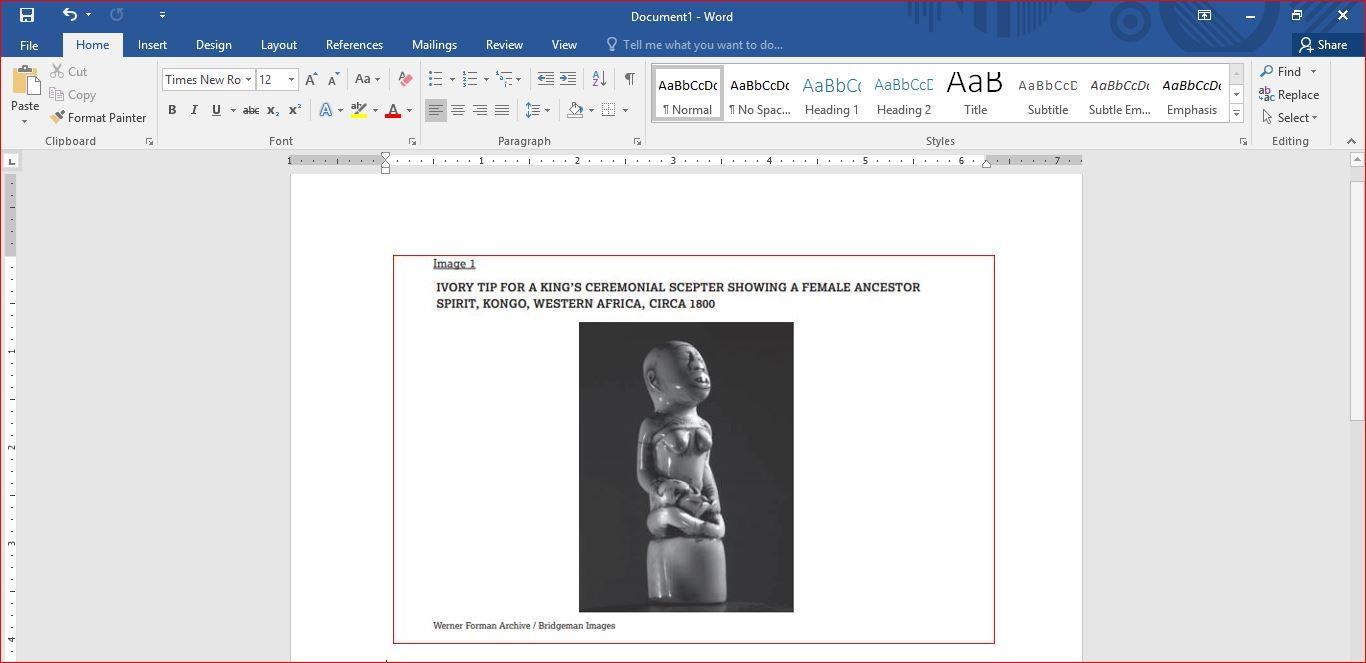Click the Format Painter brush icon
Image resolution: width=1366 pixels, height=663 pixels.
coord(58,118)
